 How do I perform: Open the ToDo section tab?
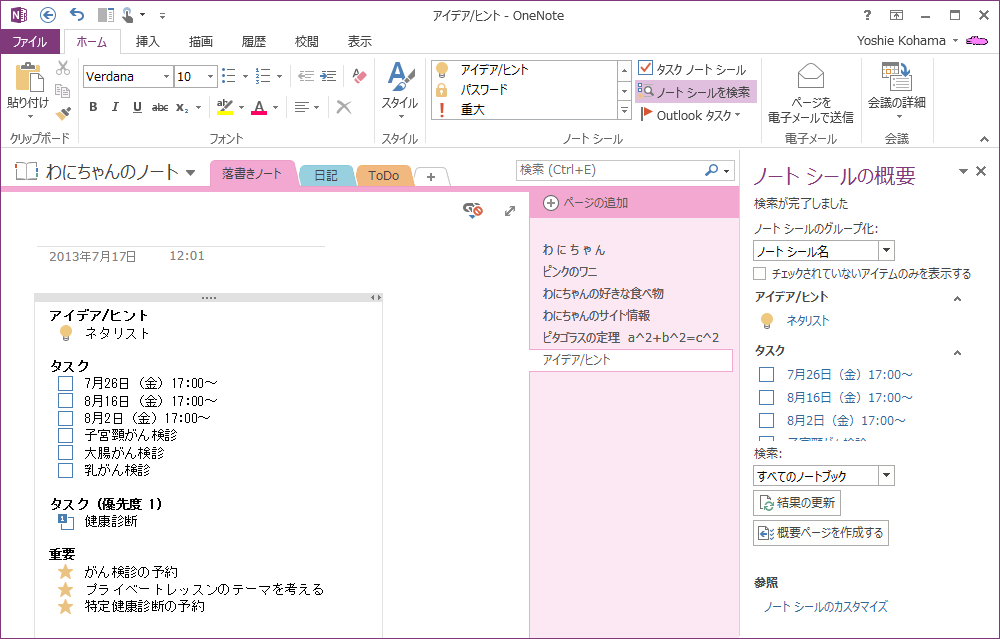tap(383, 175)
